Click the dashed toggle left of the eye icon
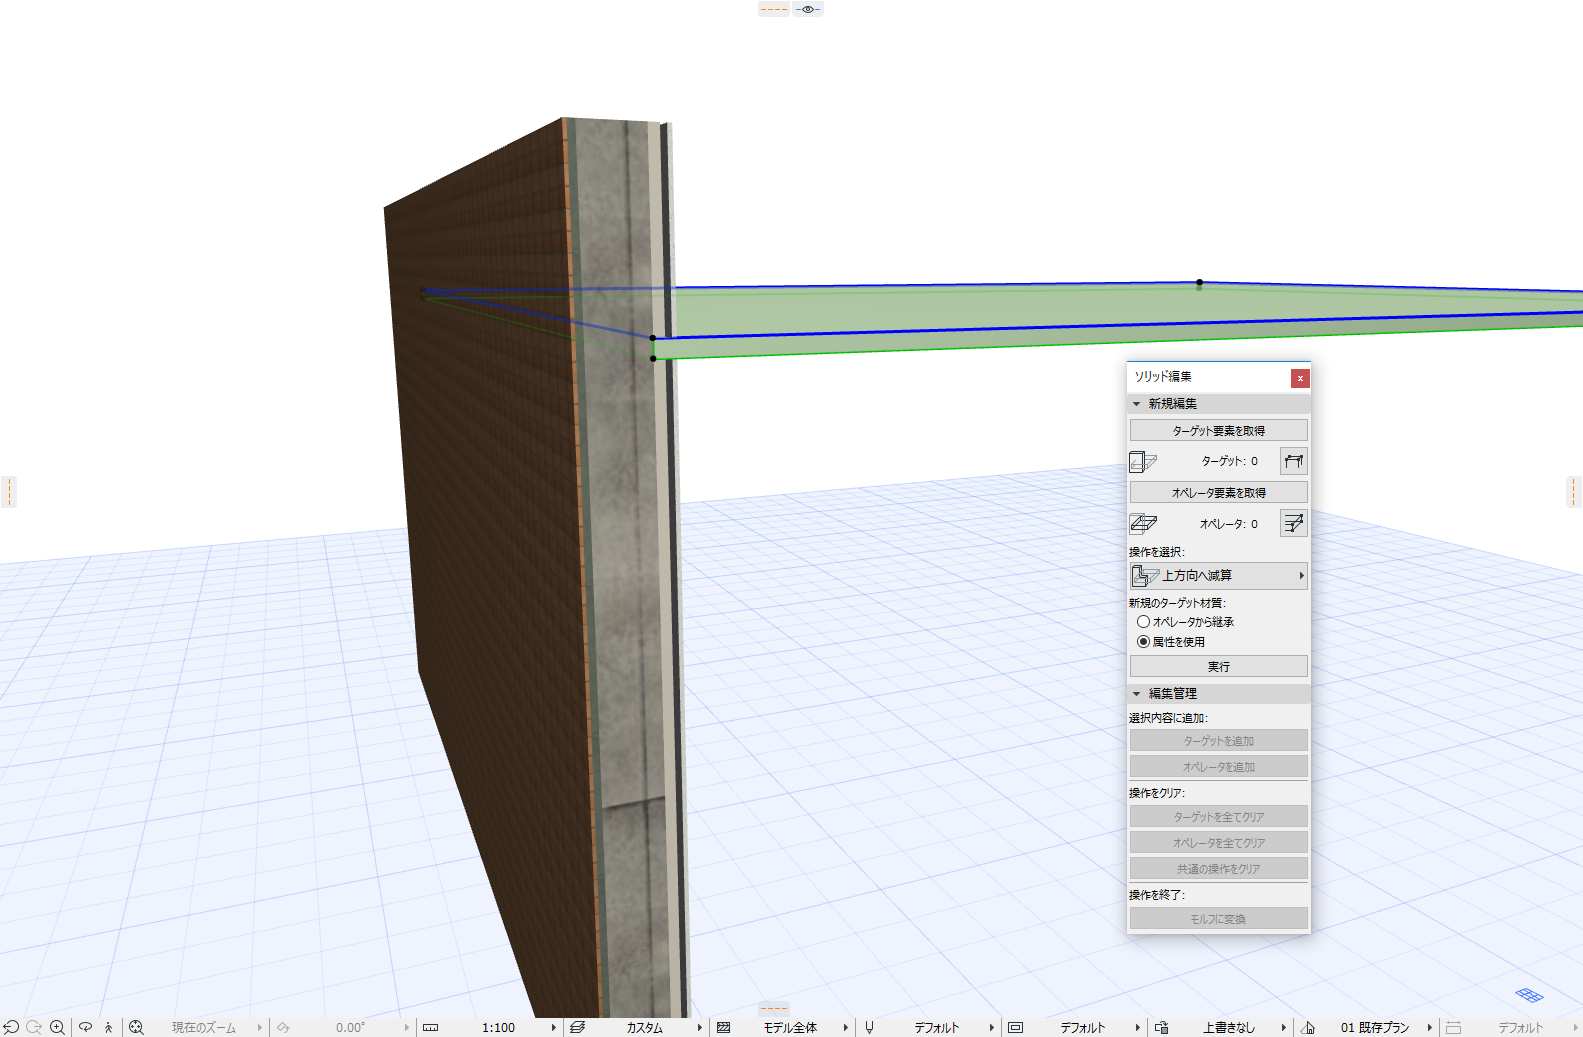The height and width of the screenshot is (1037, 1583). tap(773, 9)
